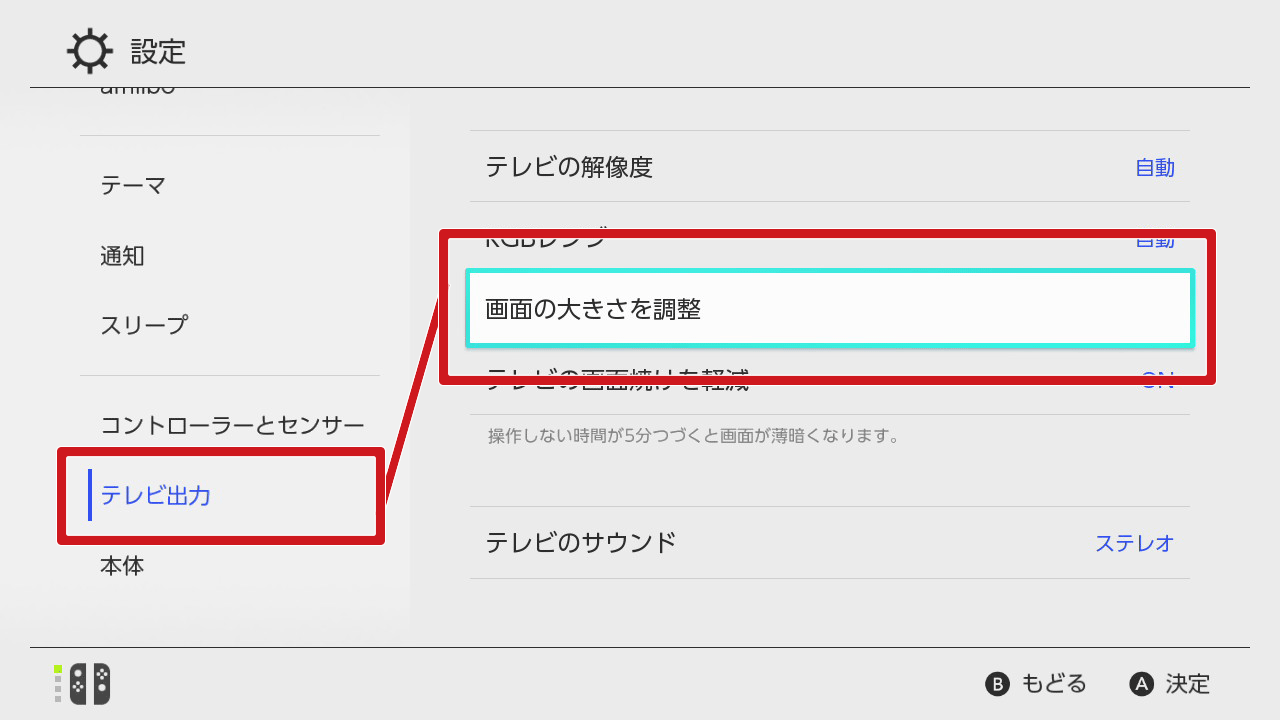Click the player indicator lights beside Joy-Con
The width and height of the screenshot is (1280, 720).
point(58,684)
